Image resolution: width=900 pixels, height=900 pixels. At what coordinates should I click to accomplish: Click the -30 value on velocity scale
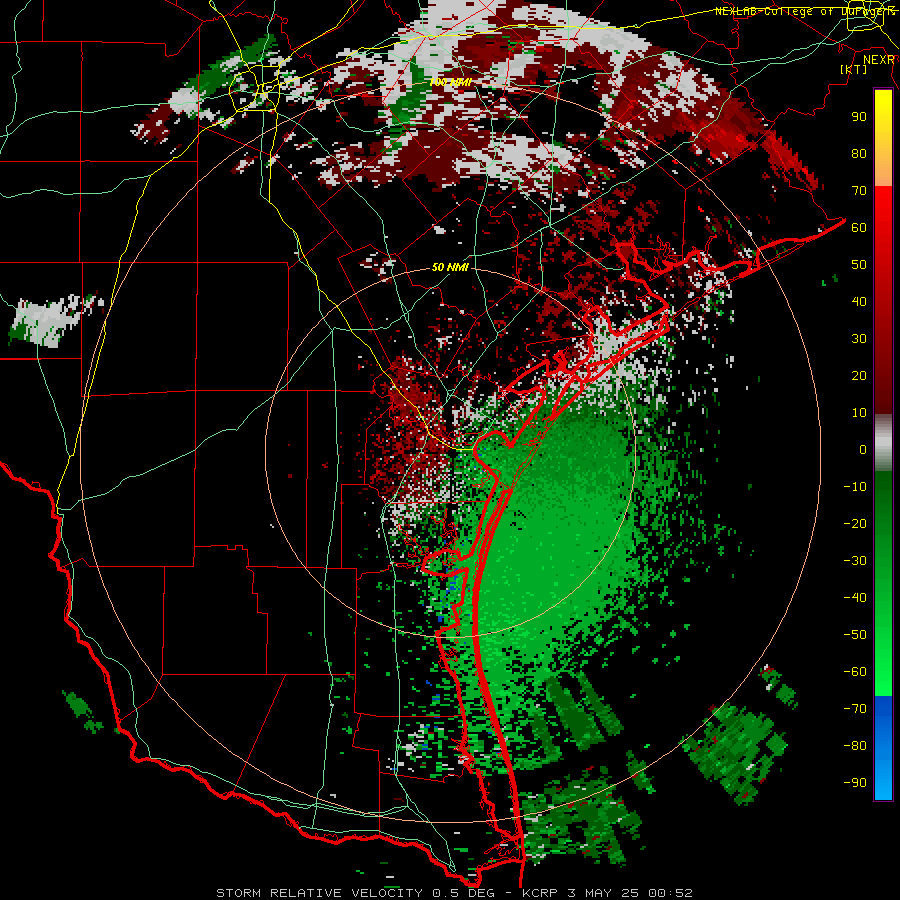point(855,561)
